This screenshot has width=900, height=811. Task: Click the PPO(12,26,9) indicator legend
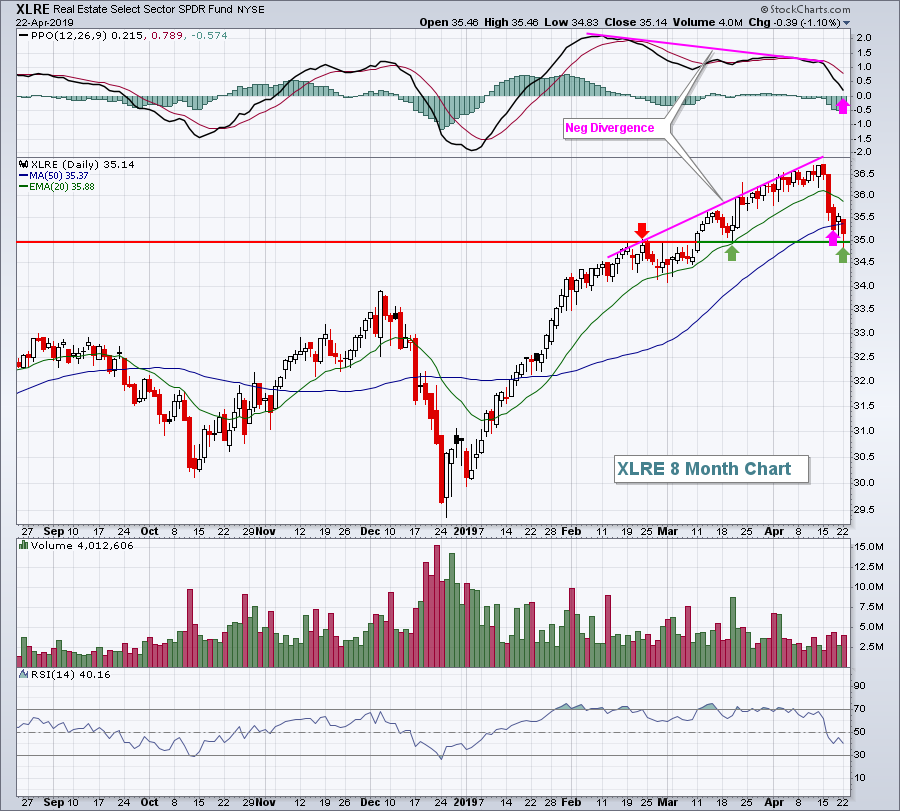tap(69, 36)
